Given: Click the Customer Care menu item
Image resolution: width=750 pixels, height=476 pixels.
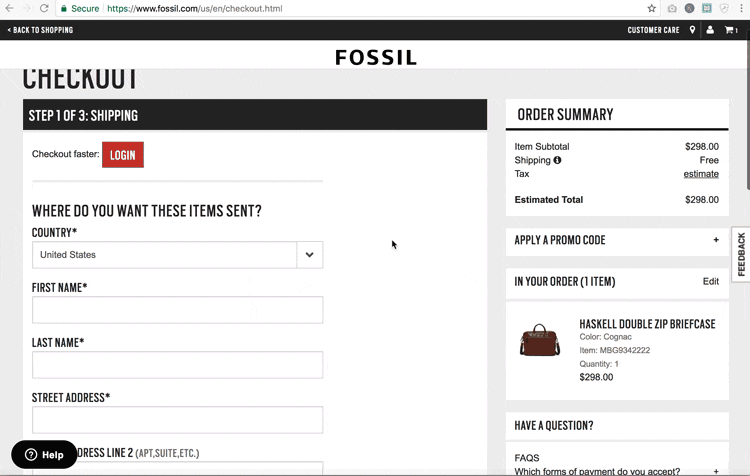Looking at the screenshot, I should 653,30.
